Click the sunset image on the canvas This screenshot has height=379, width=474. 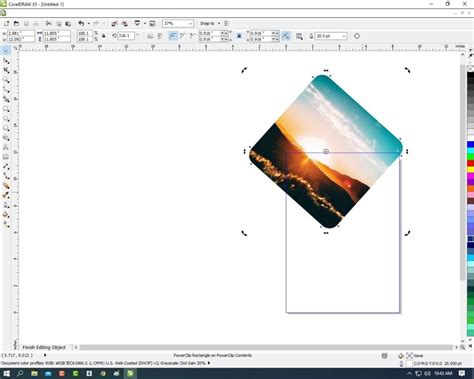[326, 152]
